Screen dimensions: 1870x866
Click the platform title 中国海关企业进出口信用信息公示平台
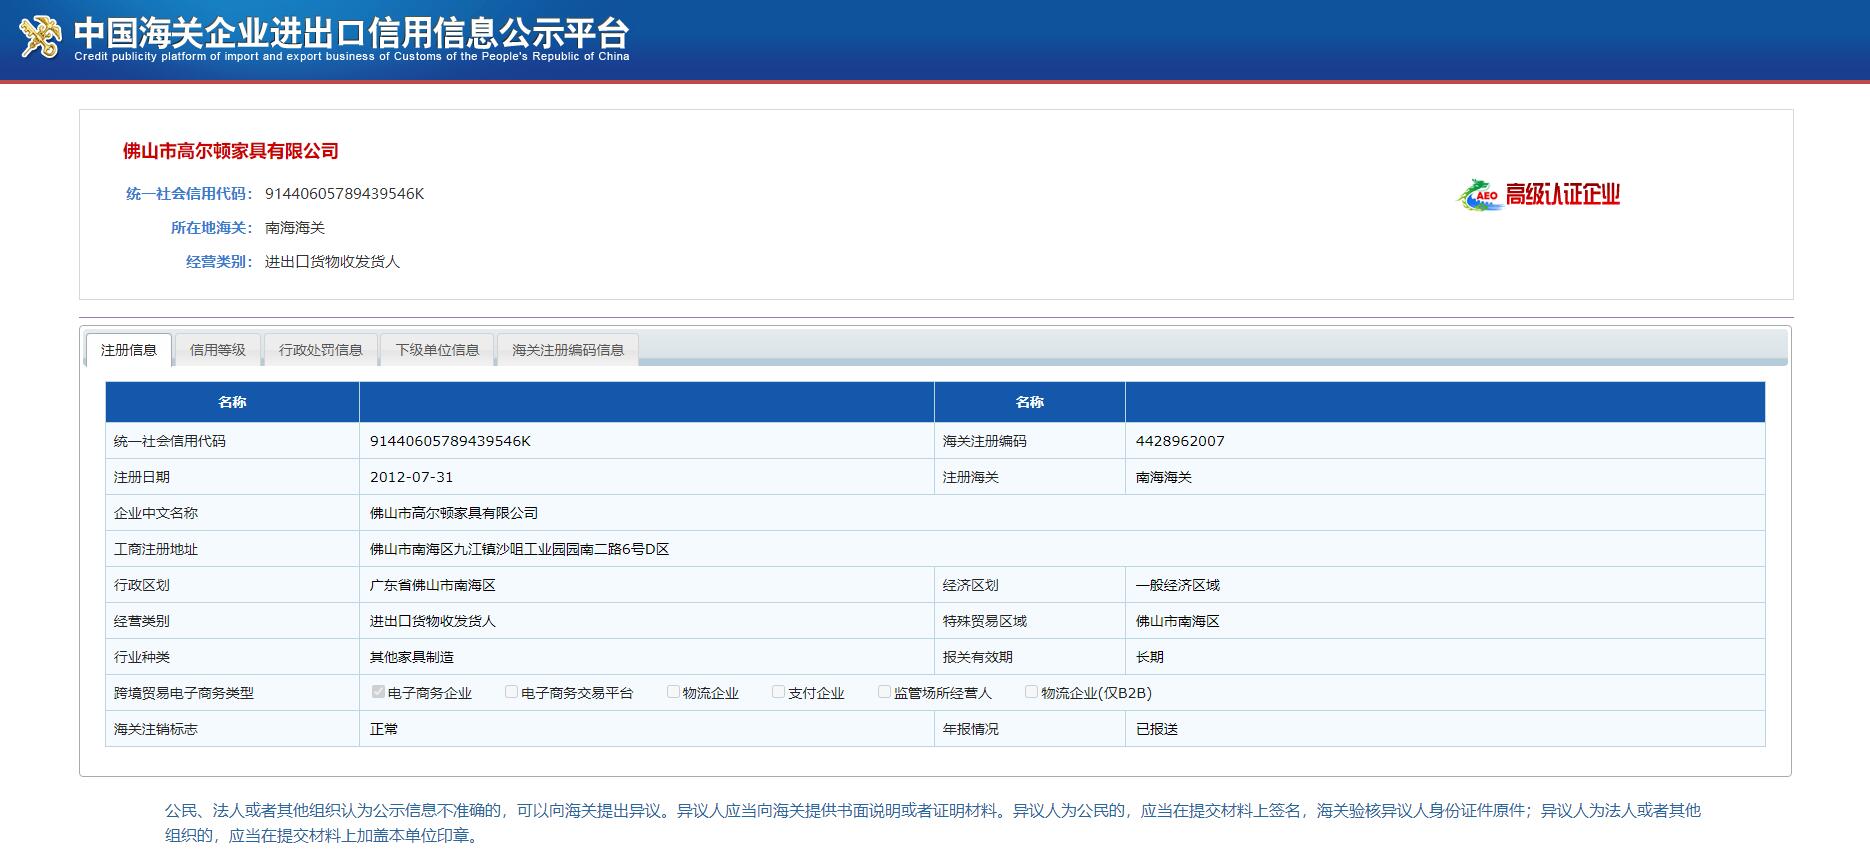[x=351, y=32]
